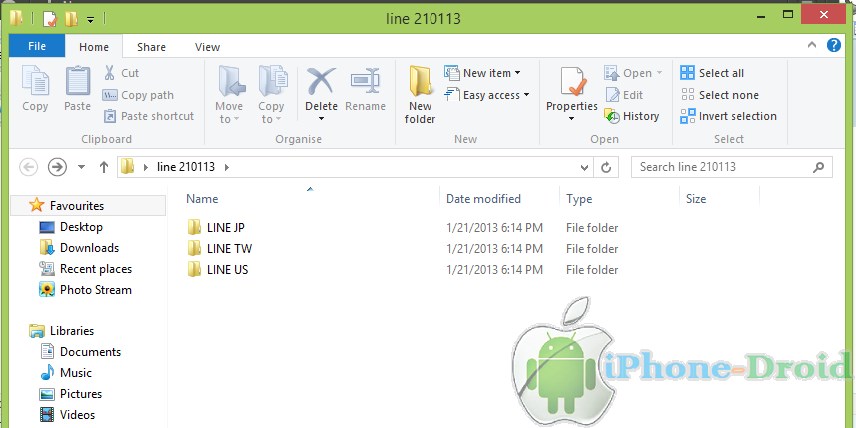This screenshot has height=428, width=856.
Task: Expand the Properties dropdown arrow
Action: 572,118
